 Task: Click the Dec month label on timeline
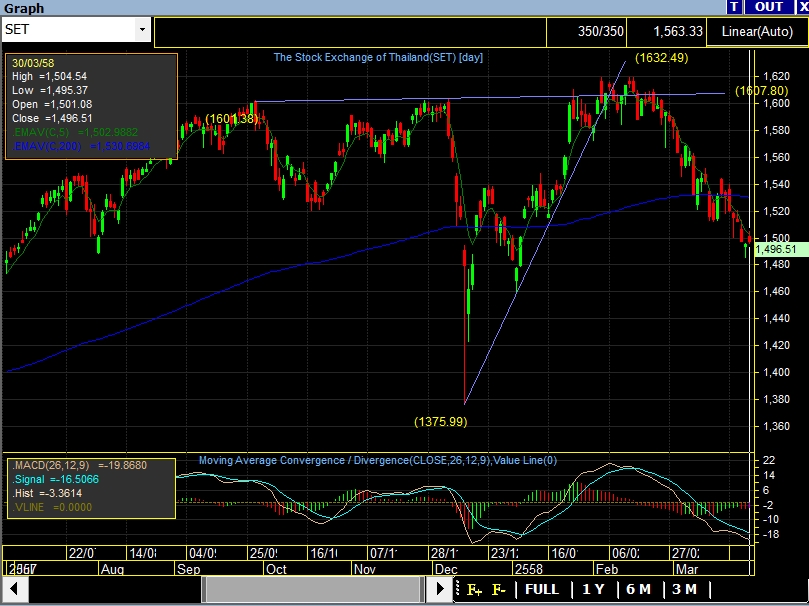point(446,569)
